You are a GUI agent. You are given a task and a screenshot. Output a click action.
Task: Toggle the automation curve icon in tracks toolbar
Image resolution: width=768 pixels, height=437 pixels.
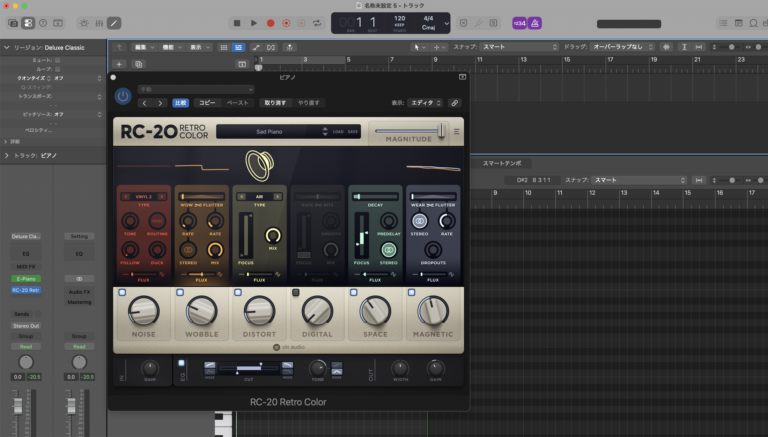point(256,48)
